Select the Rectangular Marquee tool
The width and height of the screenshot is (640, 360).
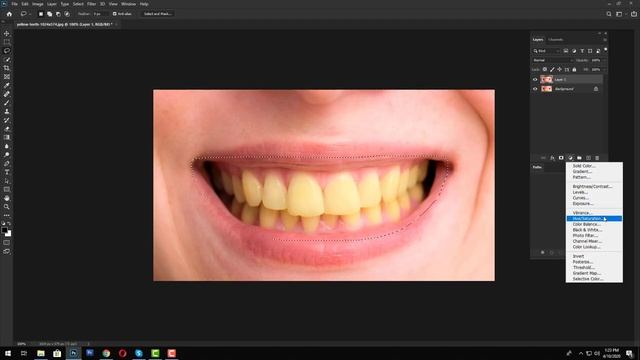[7, 42]
